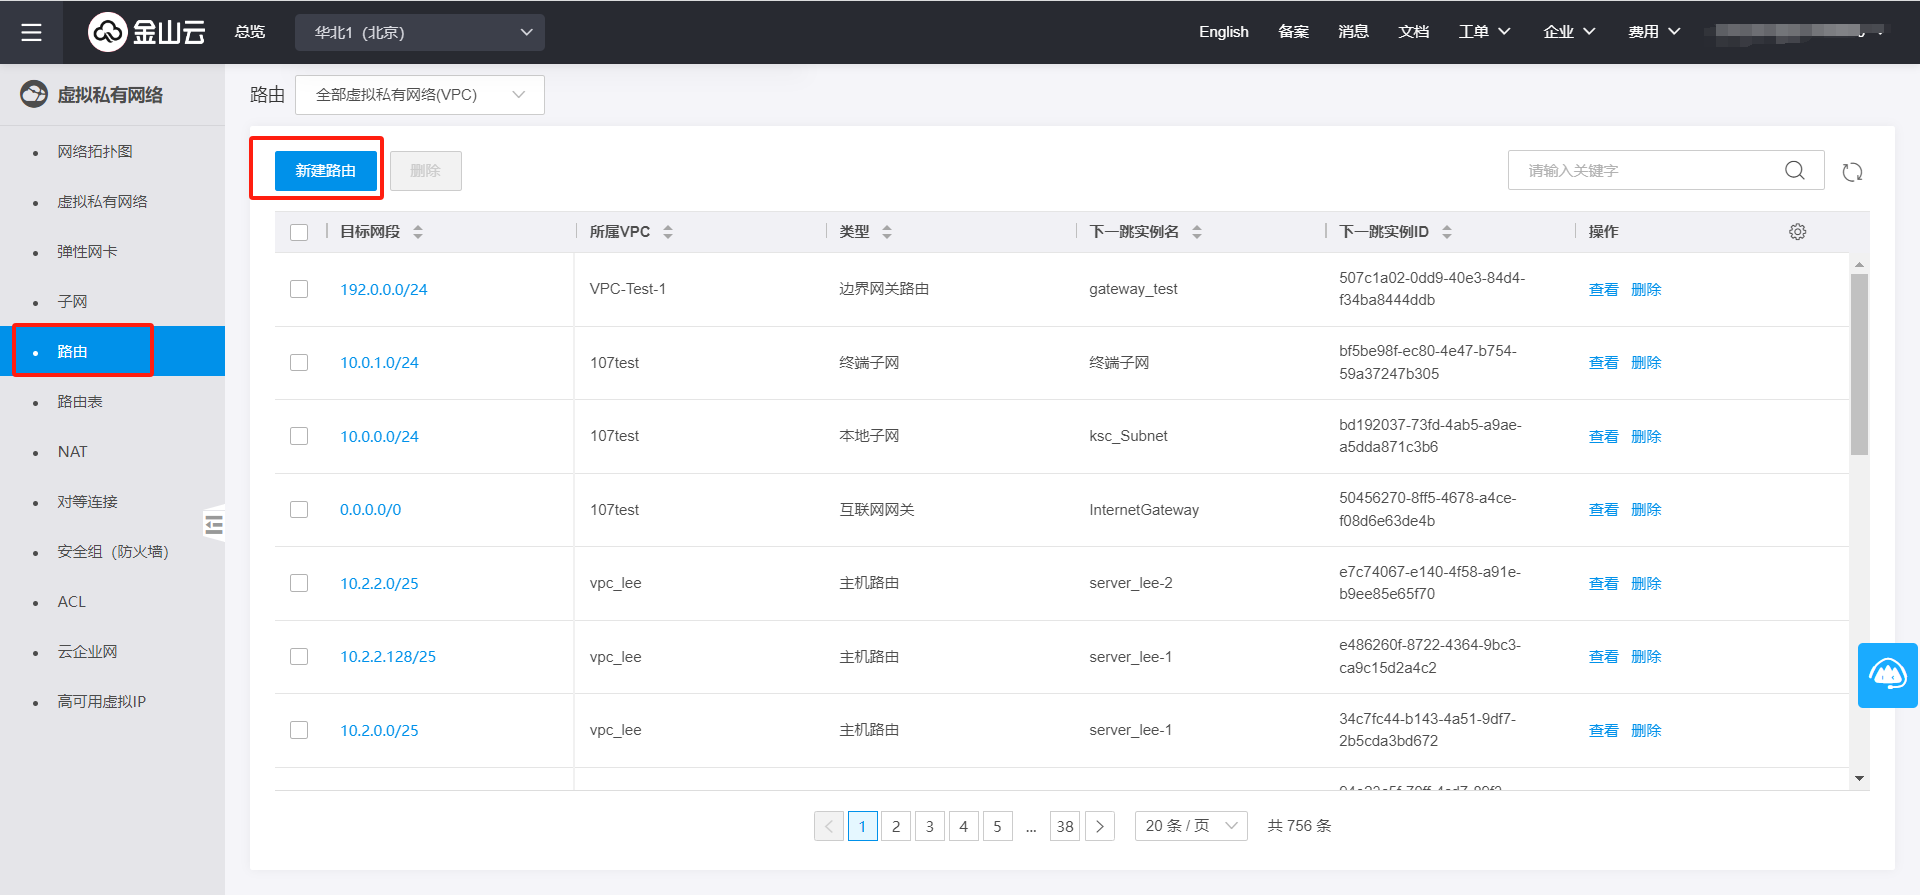1920x895 pixels.
Task: Toggle the select-all header checkbox
Action: [299, 232]
